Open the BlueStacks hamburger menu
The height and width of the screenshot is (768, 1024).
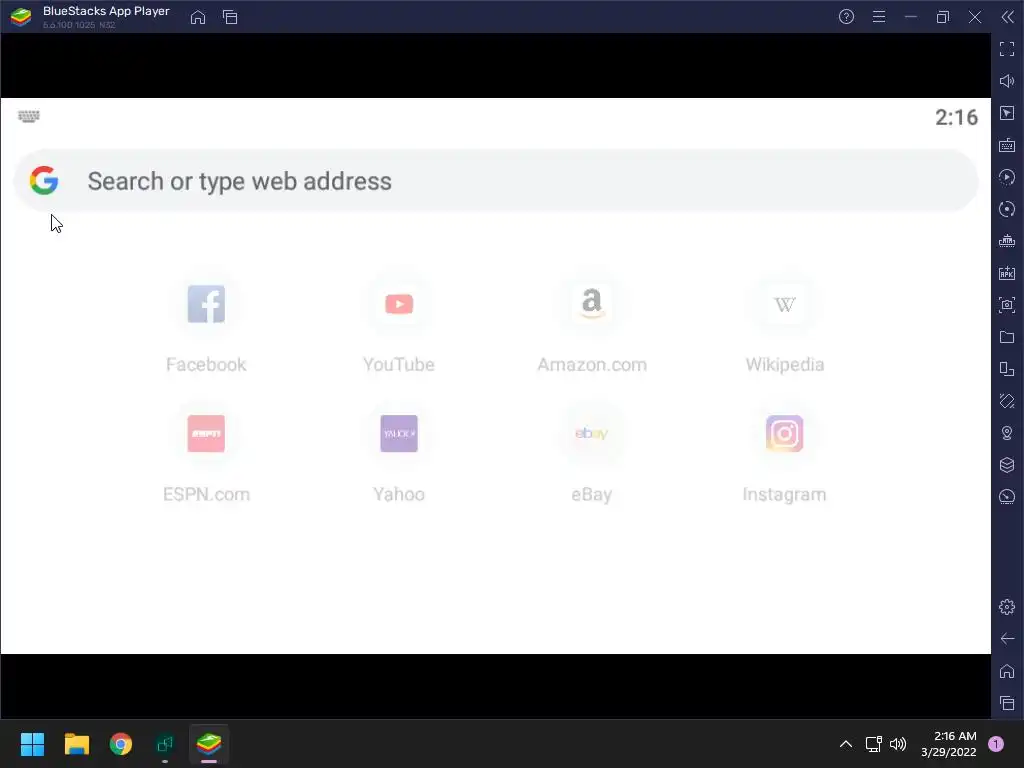coord(879,17)
